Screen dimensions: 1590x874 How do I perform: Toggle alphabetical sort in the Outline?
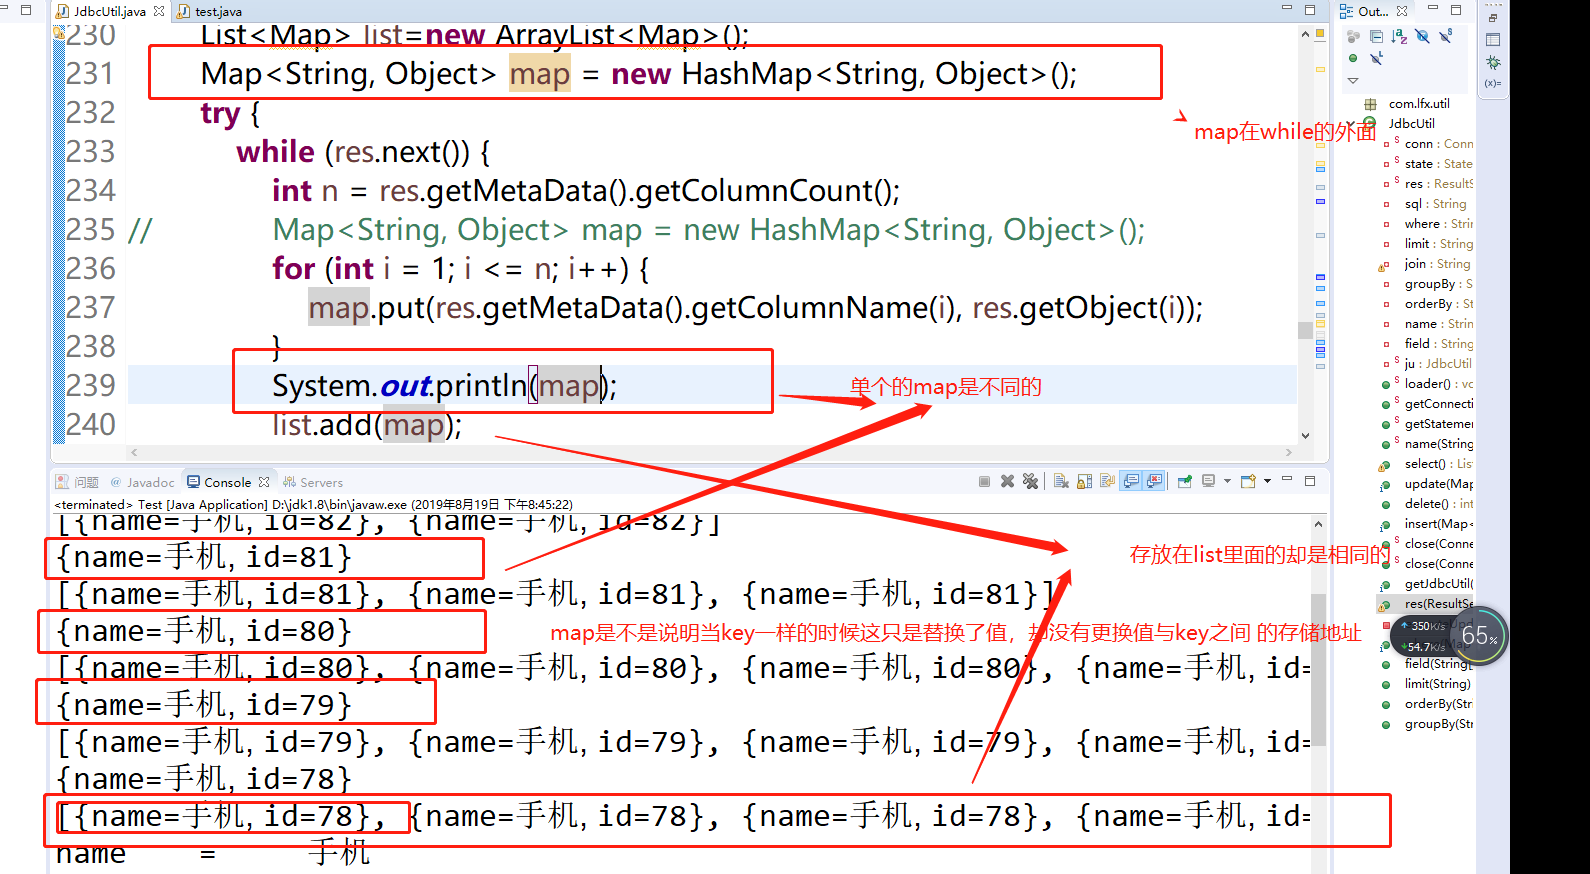[1399, 36]
